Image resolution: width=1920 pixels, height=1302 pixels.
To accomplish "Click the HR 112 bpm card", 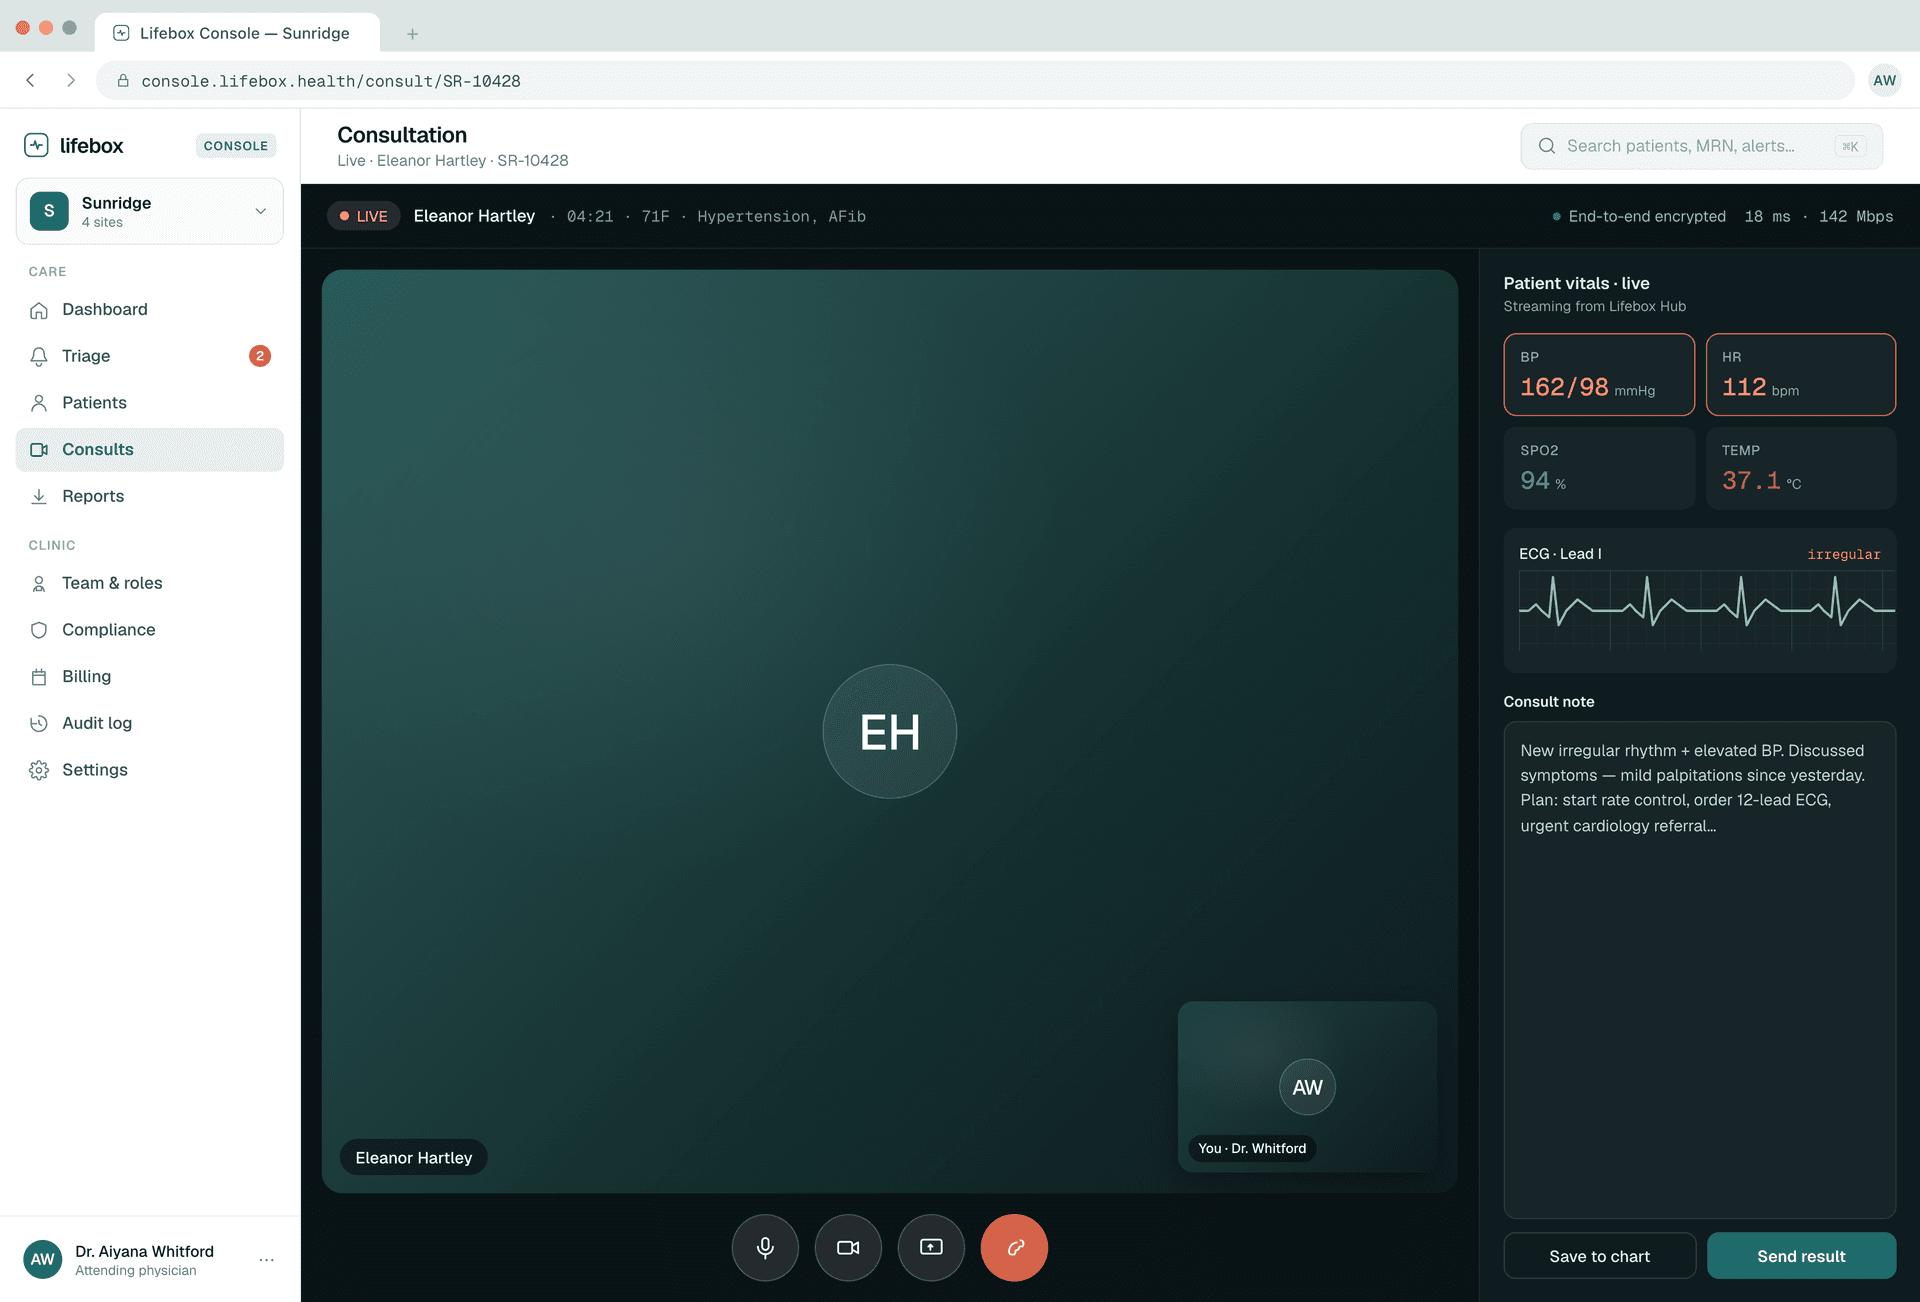I will click(x=1801, y=374).
